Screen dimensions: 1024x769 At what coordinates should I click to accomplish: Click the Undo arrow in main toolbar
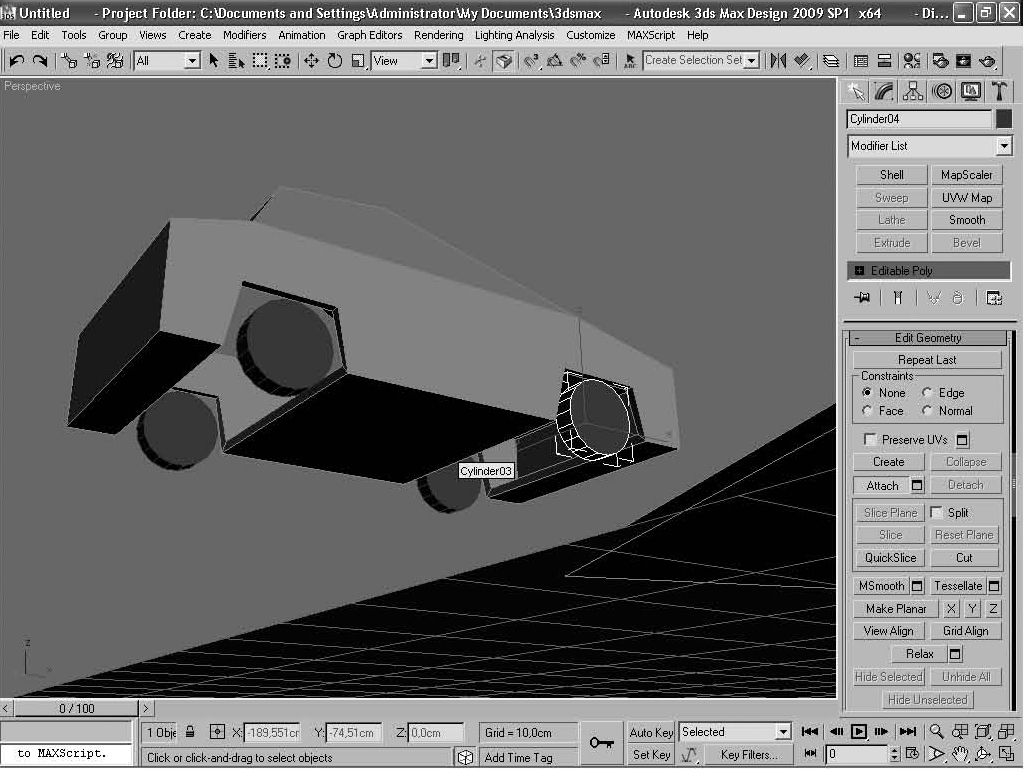[16, 61]
